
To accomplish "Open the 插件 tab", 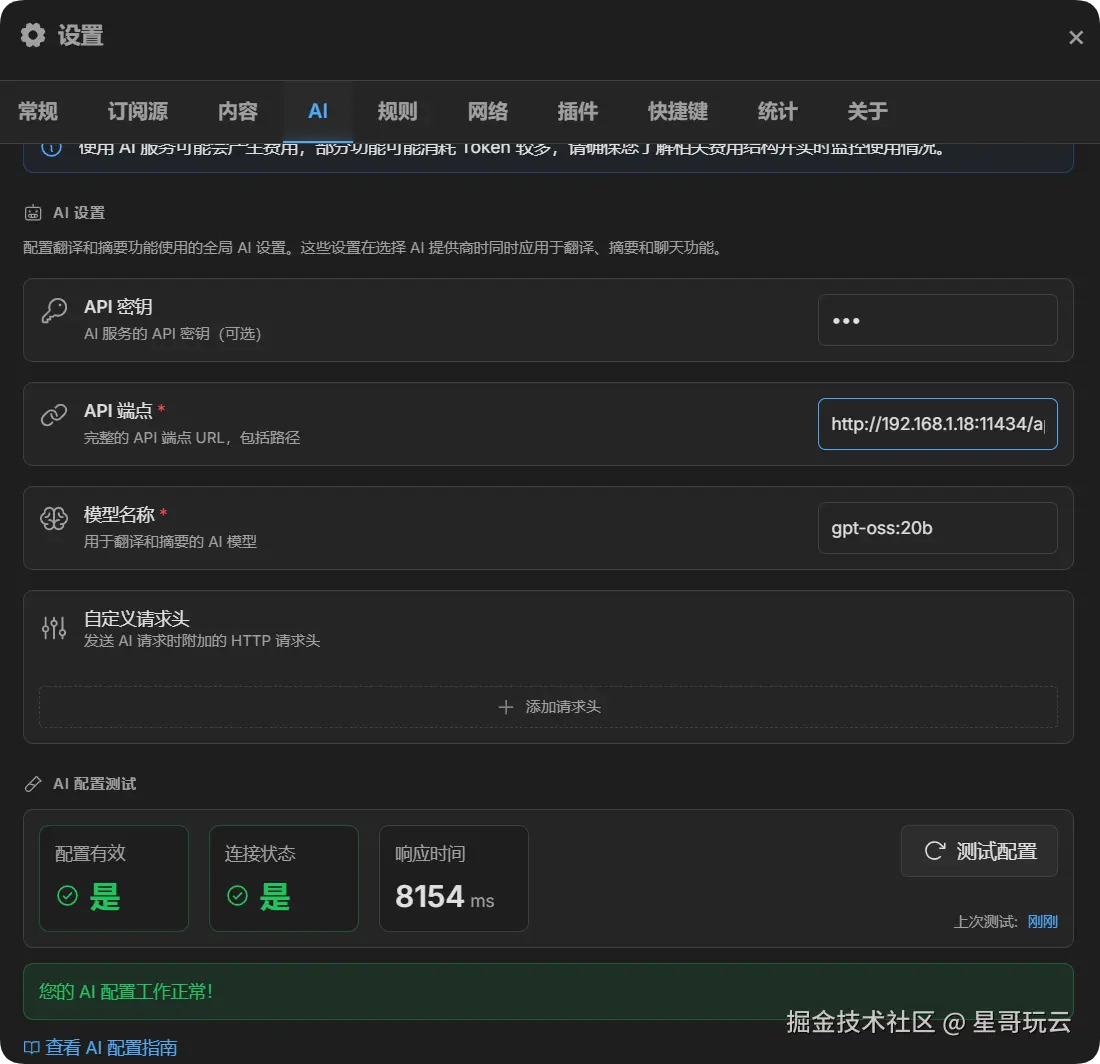I will [577, 111].
